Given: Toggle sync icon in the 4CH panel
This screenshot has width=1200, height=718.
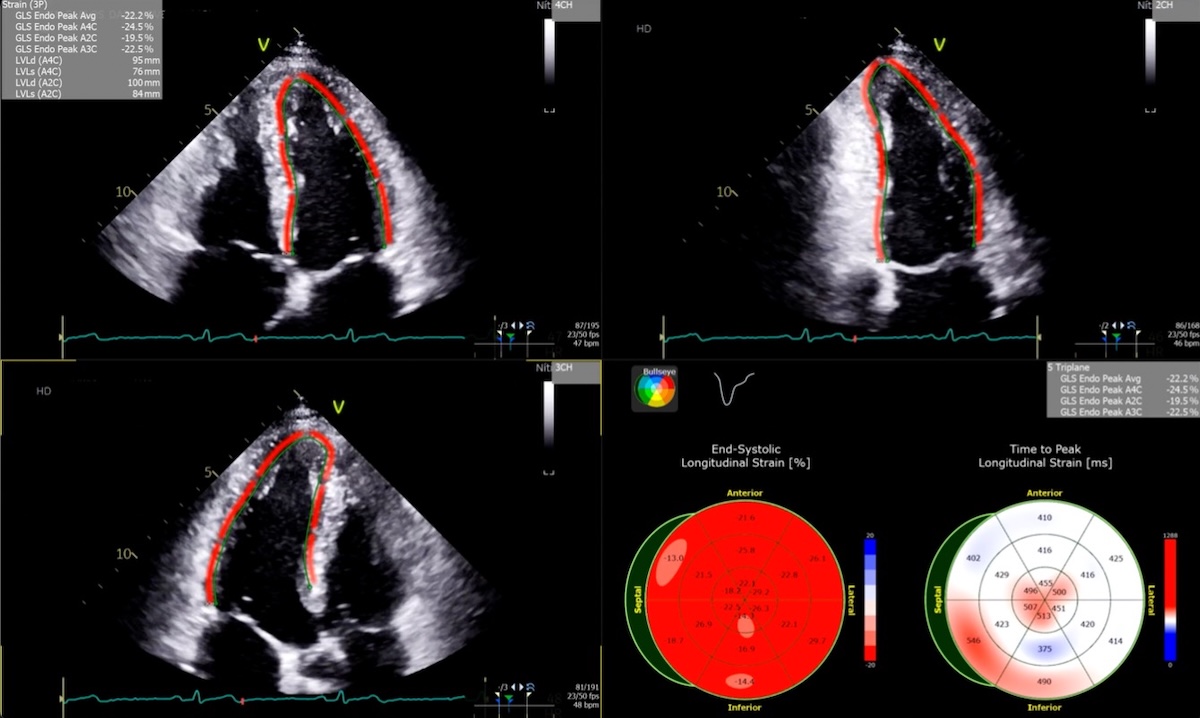Looking at the screenshot, I should (530, 325).
